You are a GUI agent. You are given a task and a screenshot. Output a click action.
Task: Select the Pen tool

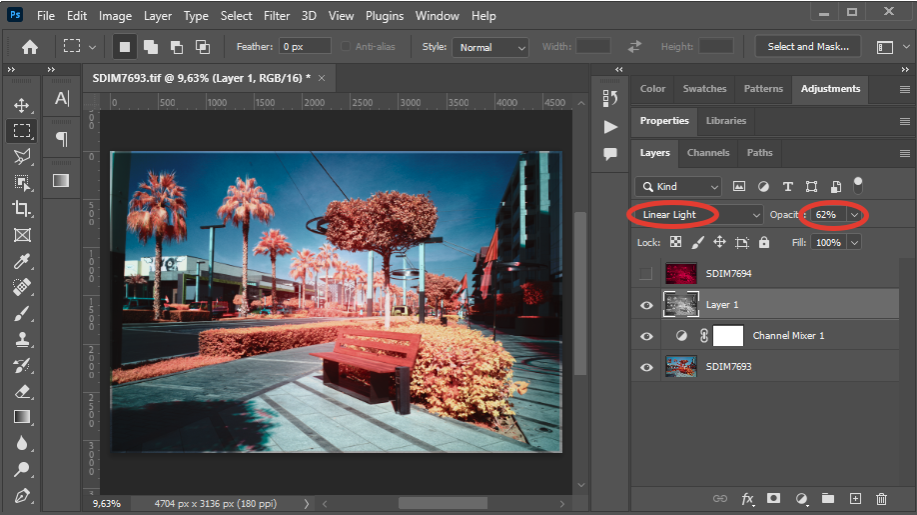(21, 495)
